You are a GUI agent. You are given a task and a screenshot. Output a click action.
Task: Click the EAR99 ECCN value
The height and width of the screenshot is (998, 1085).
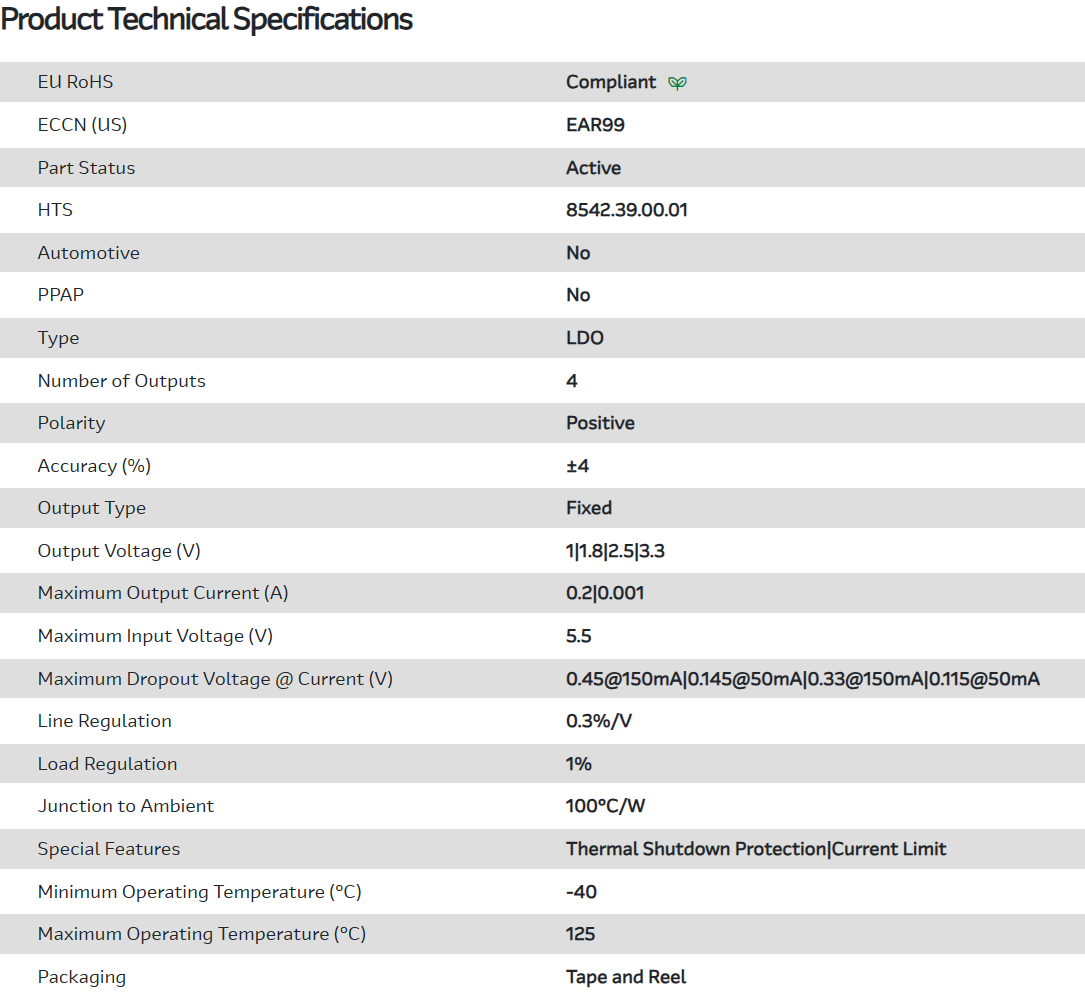tap(595, 125)
